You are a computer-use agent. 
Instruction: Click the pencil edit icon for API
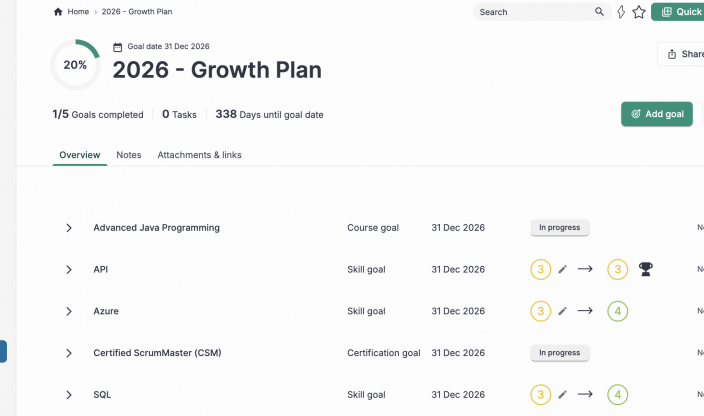563,269
